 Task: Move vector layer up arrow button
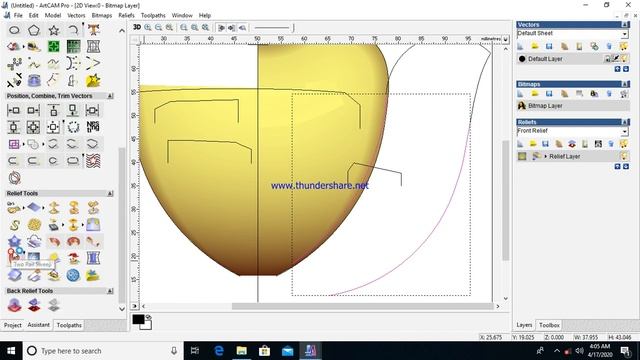tap(618, 69)
